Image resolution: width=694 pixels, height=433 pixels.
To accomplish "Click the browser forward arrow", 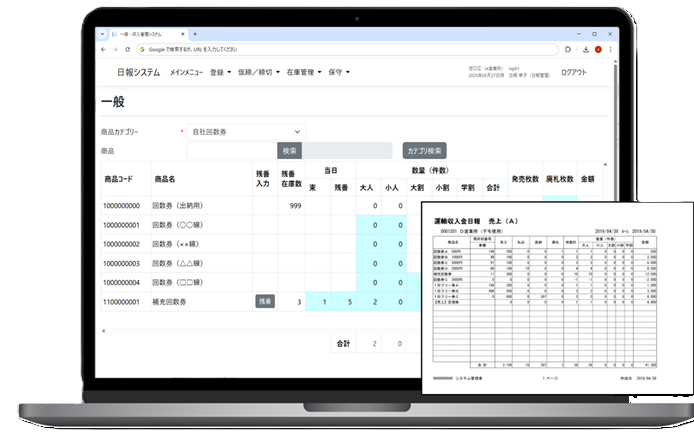I will pos(115,50).
